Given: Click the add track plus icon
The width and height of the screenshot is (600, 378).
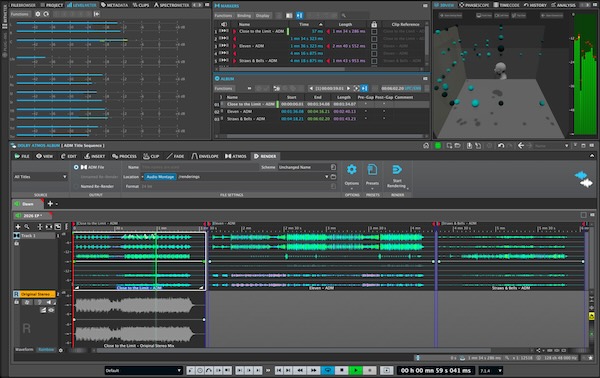Looking at the screenshot, I should tap(18, 226).
